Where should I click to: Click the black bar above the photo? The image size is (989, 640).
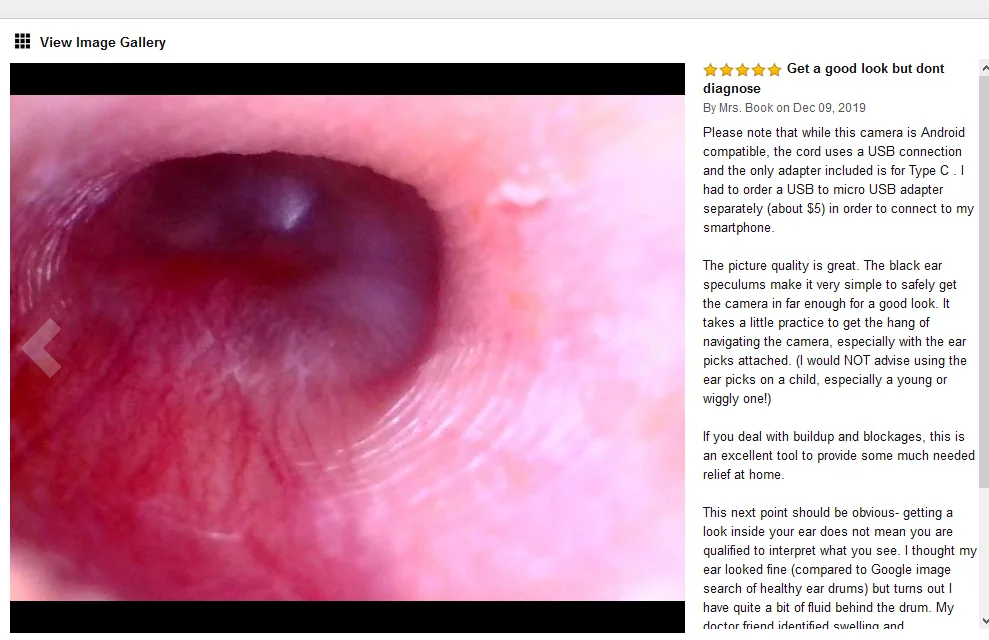point(348,79)
